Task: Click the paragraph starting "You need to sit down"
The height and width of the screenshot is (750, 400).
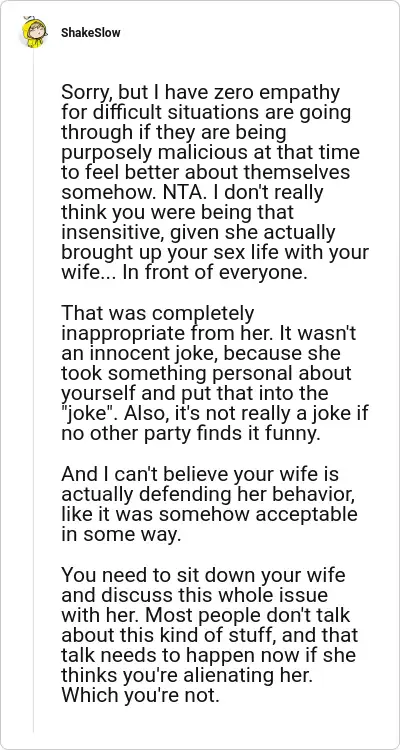Action: (x=210, y=635)
